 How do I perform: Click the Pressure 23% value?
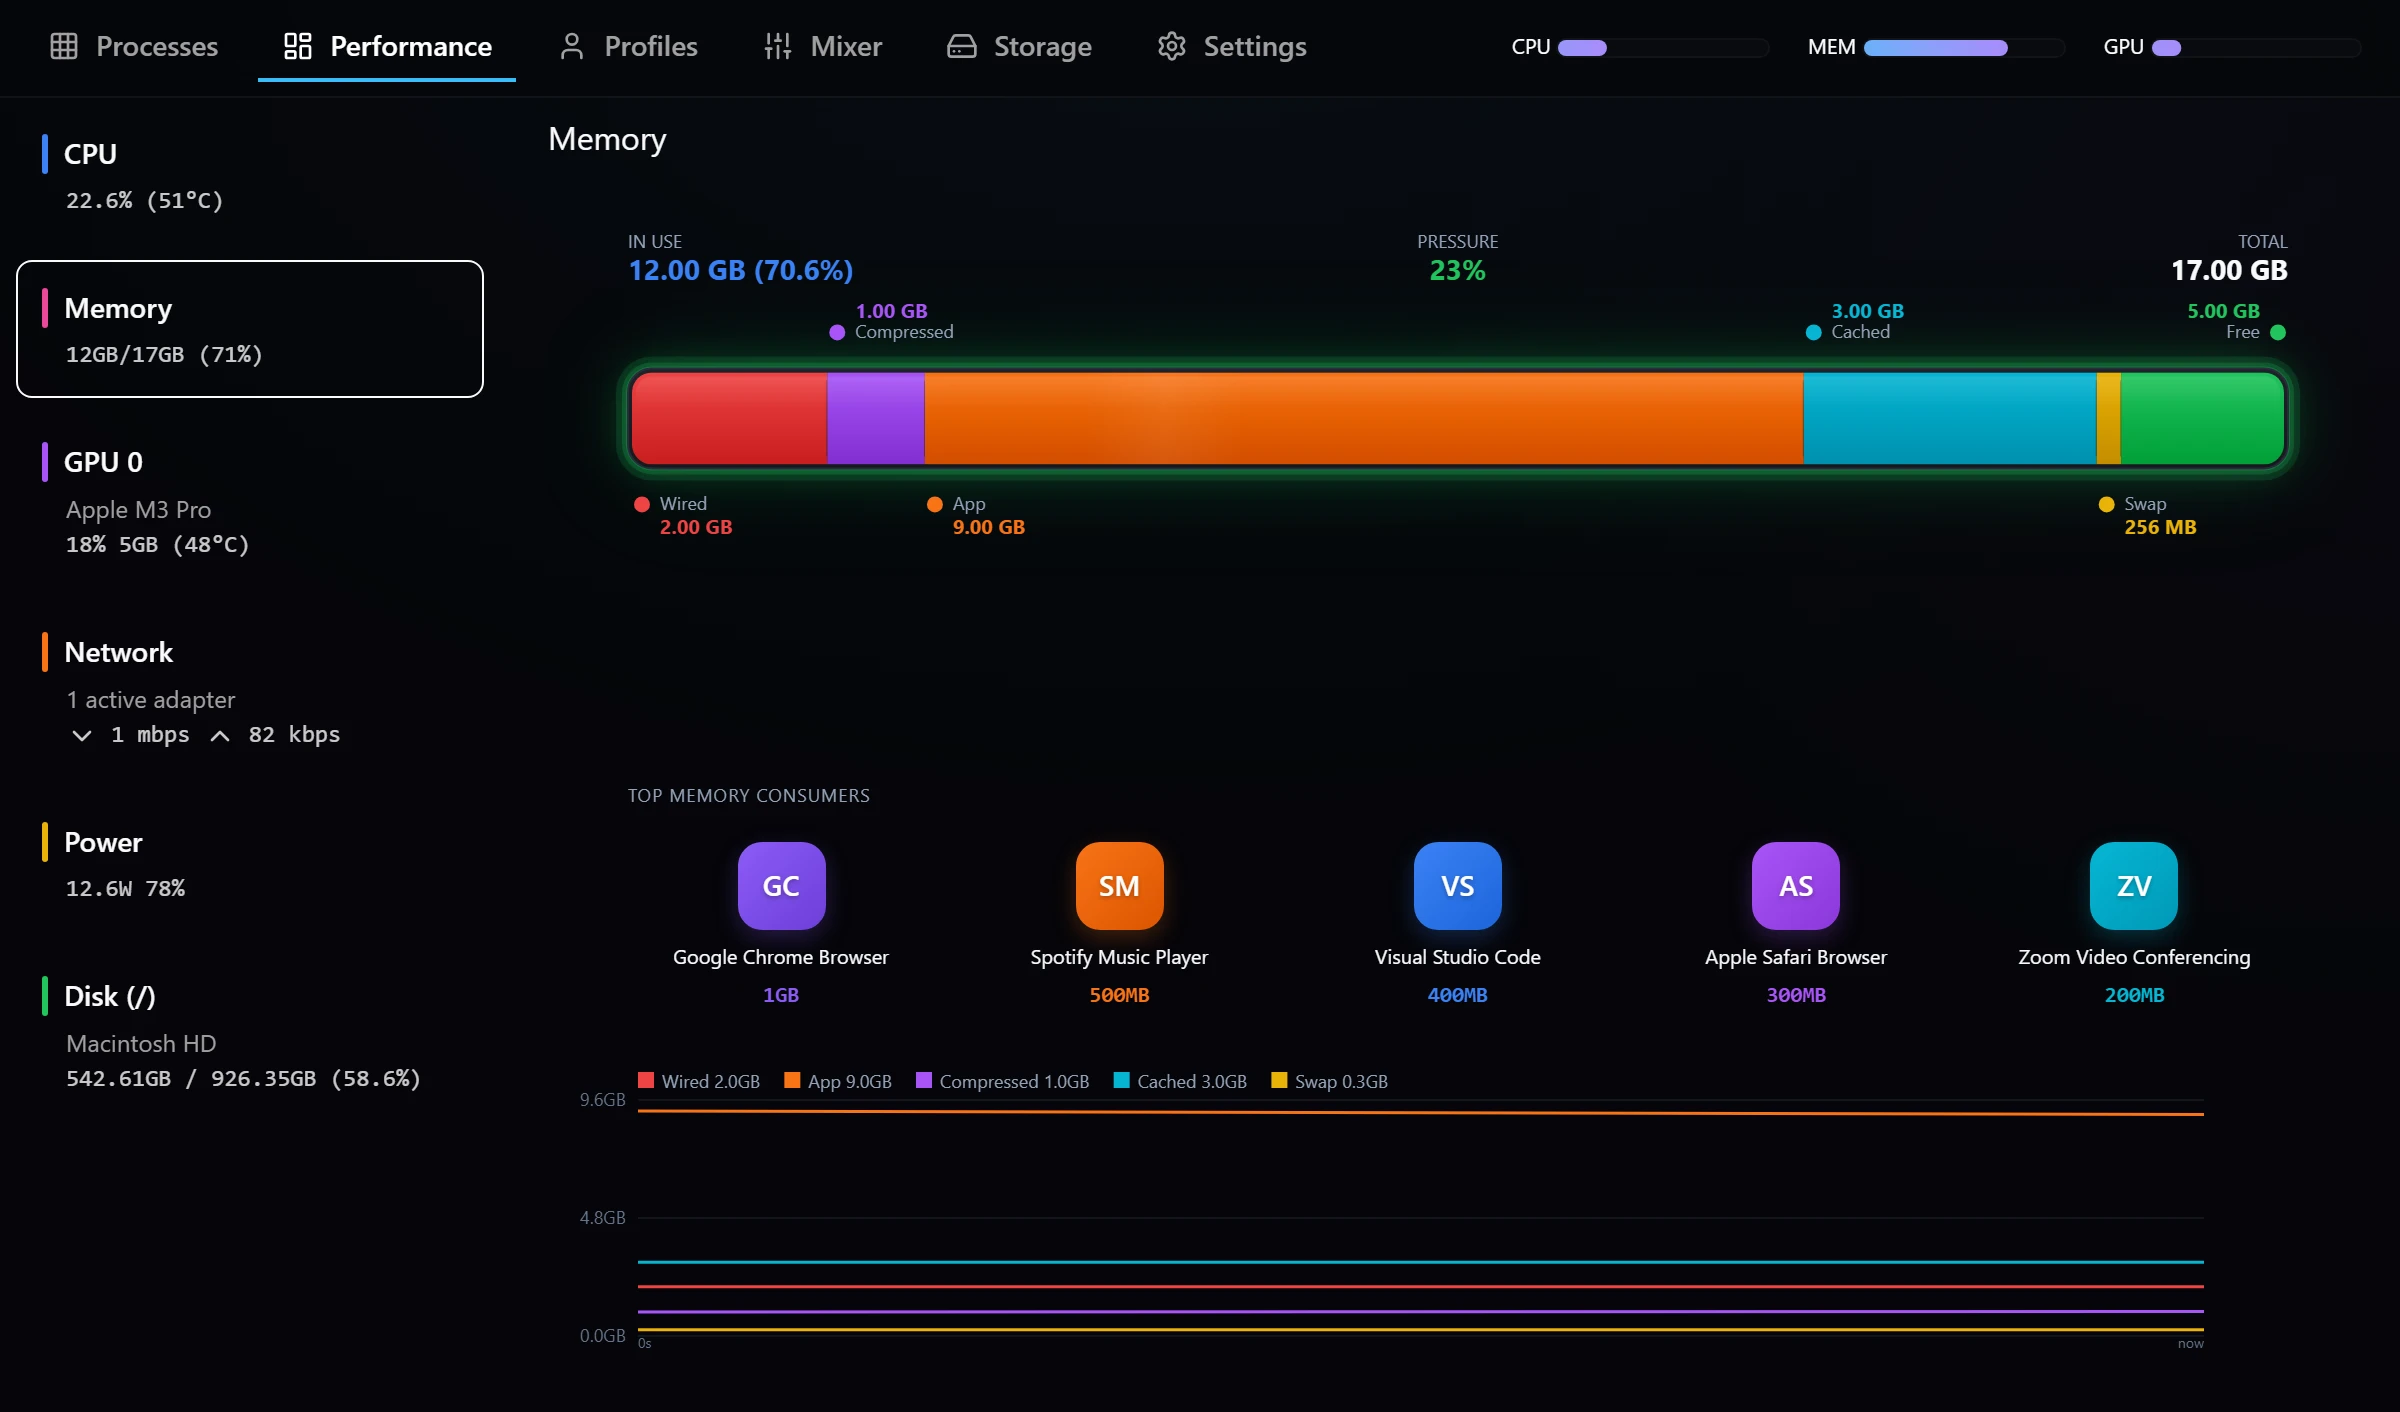tap(1457, 270)
